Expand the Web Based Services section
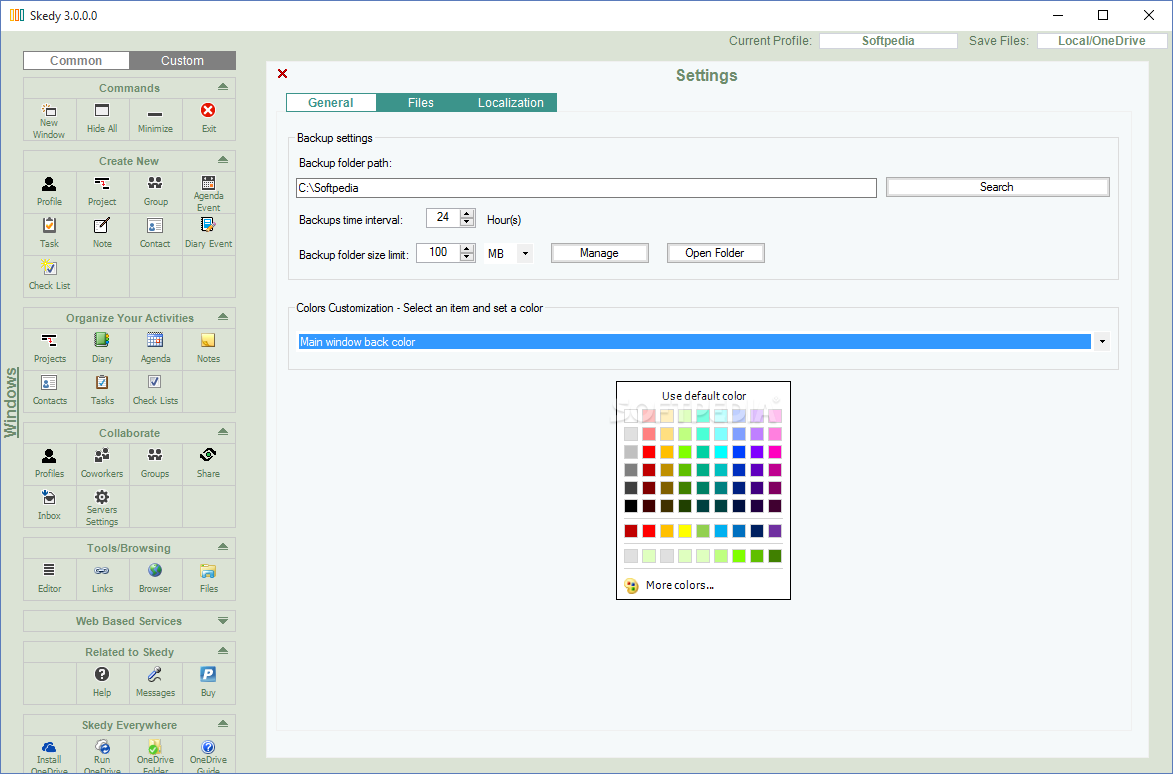Image resolution: width=1173 pixels, height=774 pixels. click(223, 621)
